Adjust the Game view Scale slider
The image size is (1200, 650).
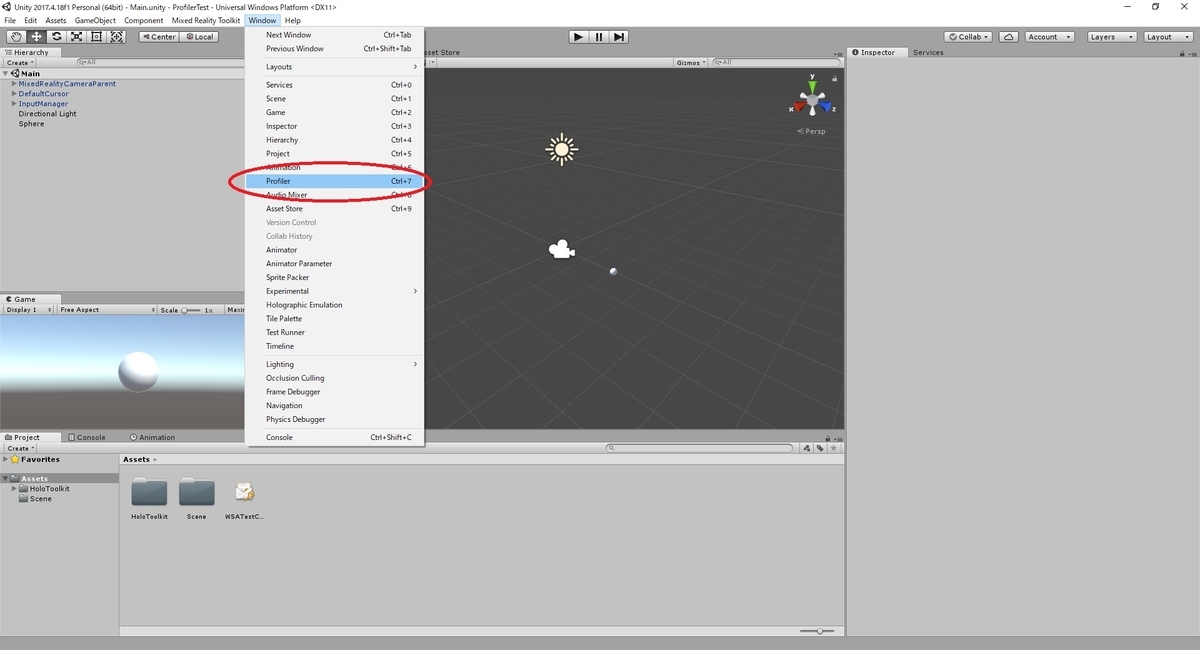tap(191, 310)
